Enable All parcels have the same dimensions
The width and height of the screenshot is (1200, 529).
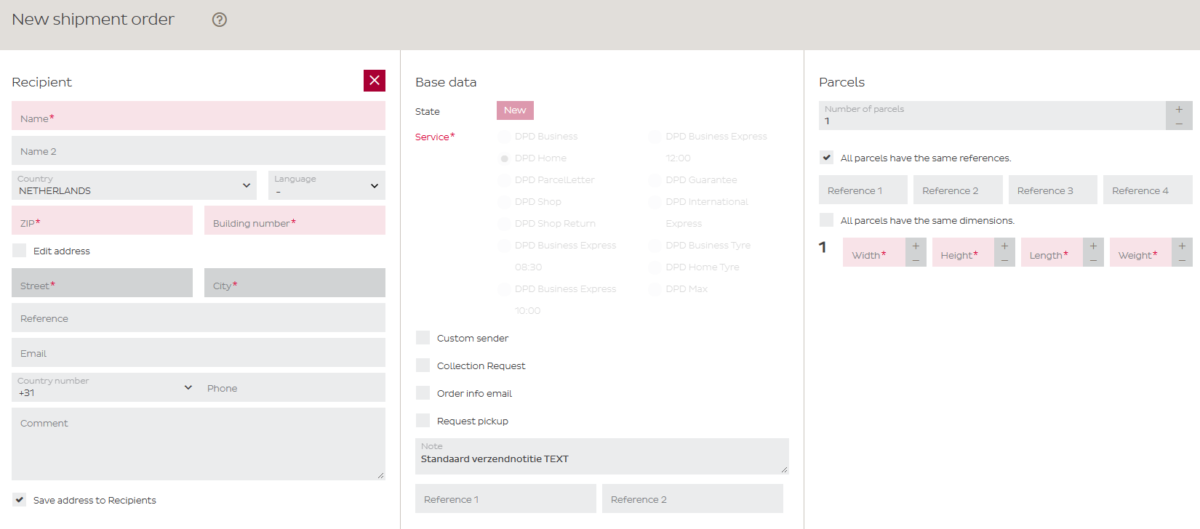pos(826,220)
